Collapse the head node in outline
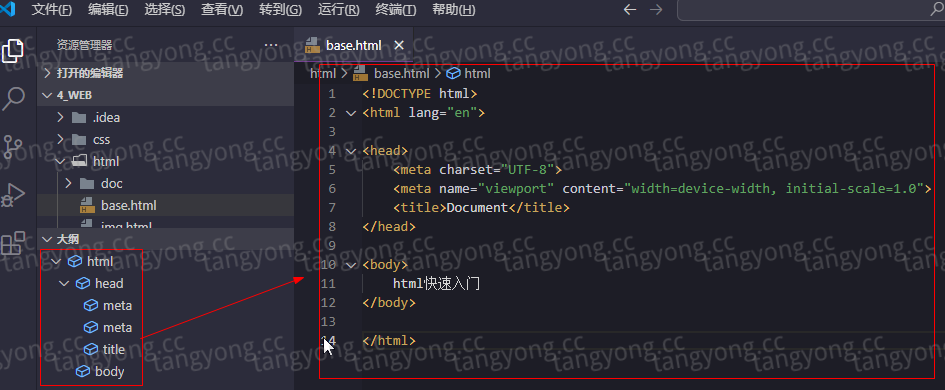 pyautogui.click(x=64, y=283)
